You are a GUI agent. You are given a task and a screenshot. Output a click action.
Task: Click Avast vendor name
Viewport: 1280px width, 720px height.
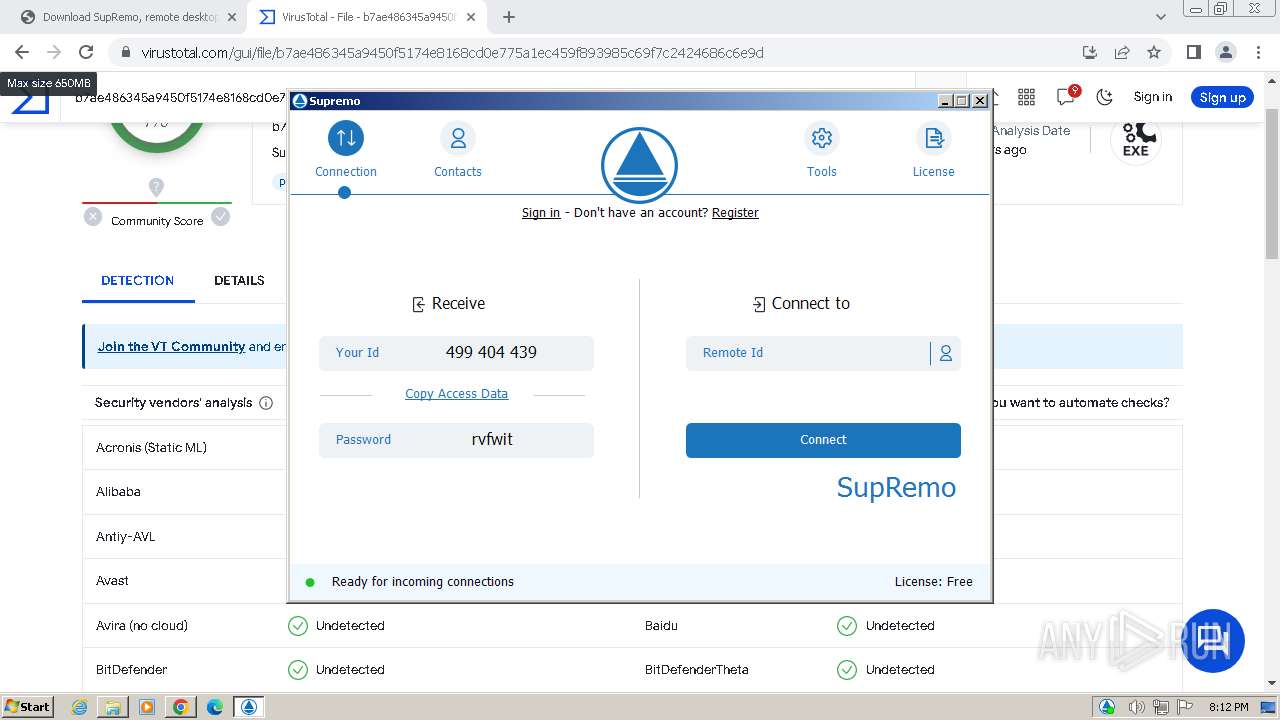coord(112,581)
